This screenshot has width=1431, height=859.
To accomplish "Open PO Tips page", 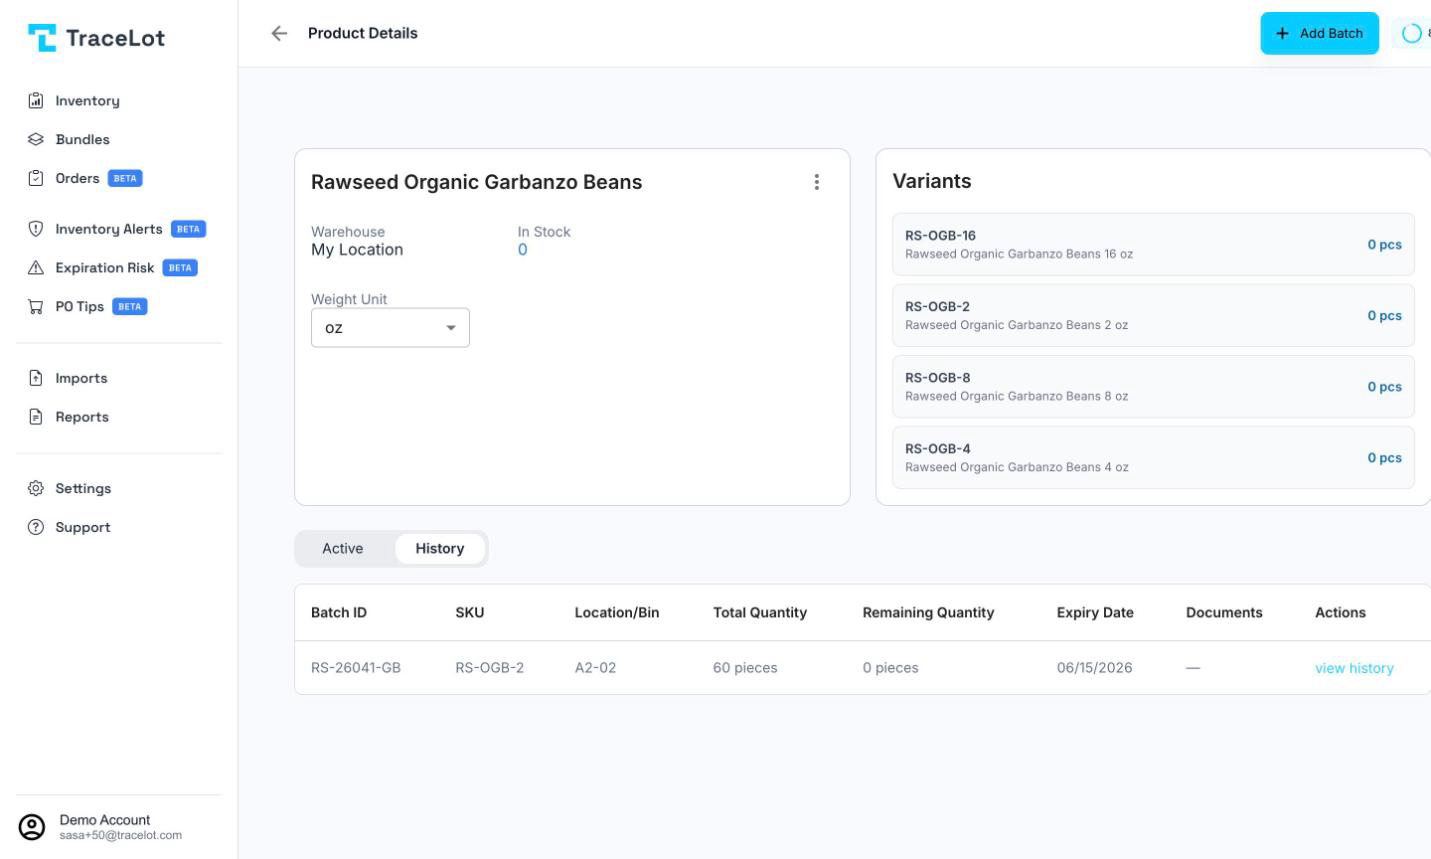I will (x=79, y=307).
